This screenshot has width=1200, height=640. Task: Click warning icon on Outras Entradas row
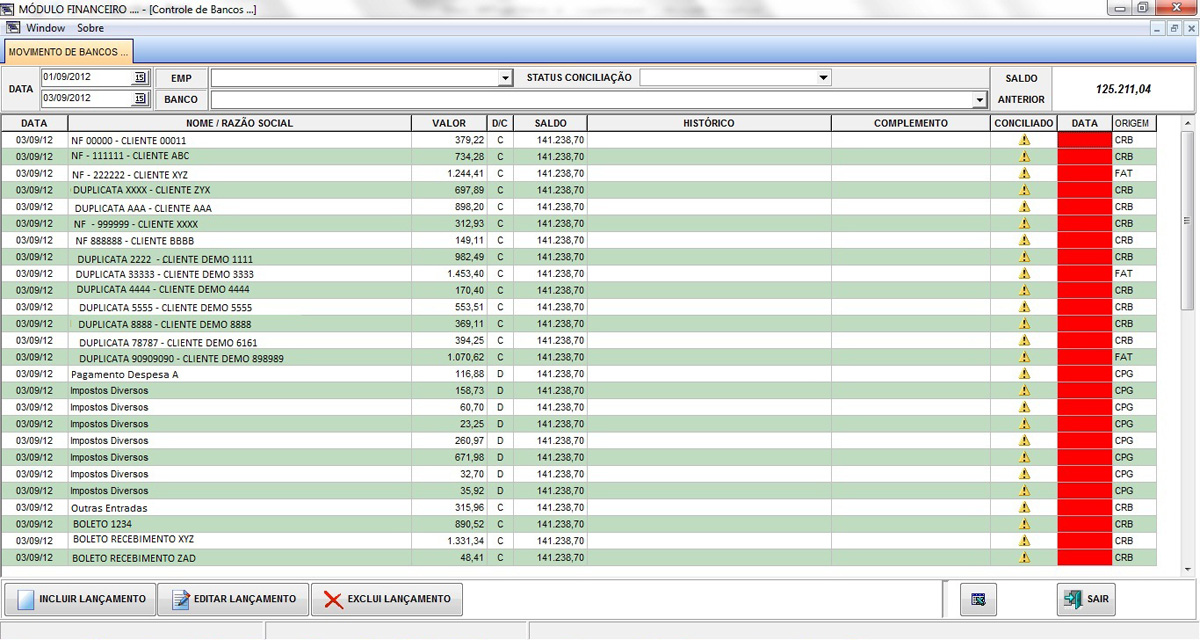(x=1024, y=507)
